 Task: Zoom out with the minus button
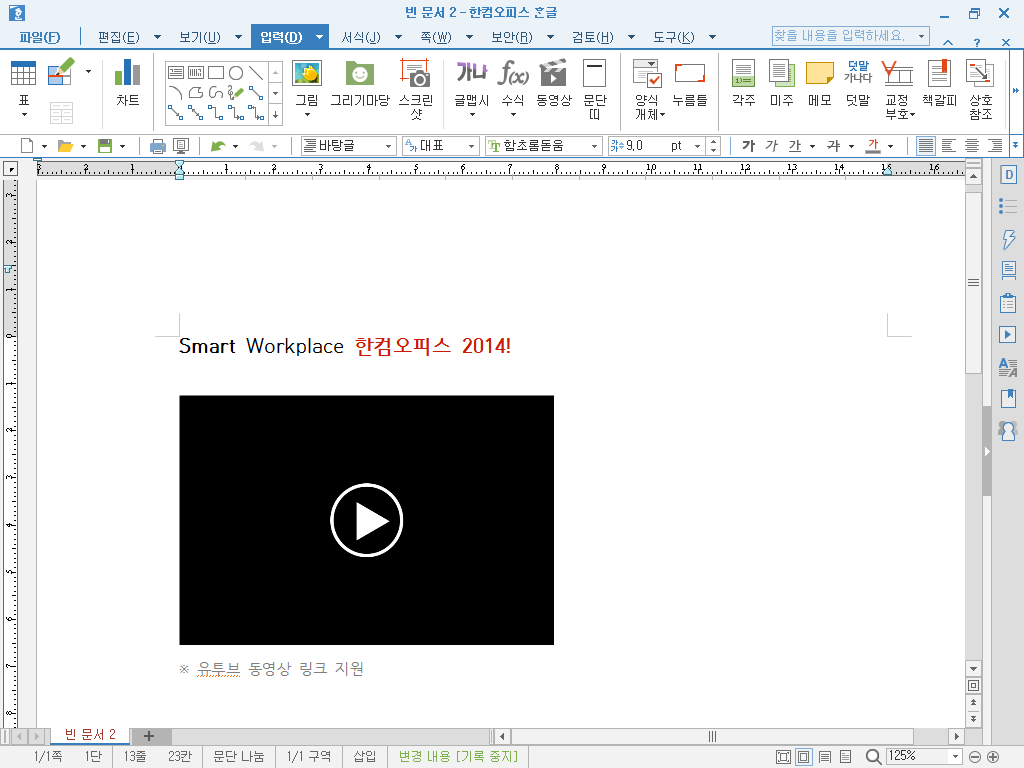(974, 757)
